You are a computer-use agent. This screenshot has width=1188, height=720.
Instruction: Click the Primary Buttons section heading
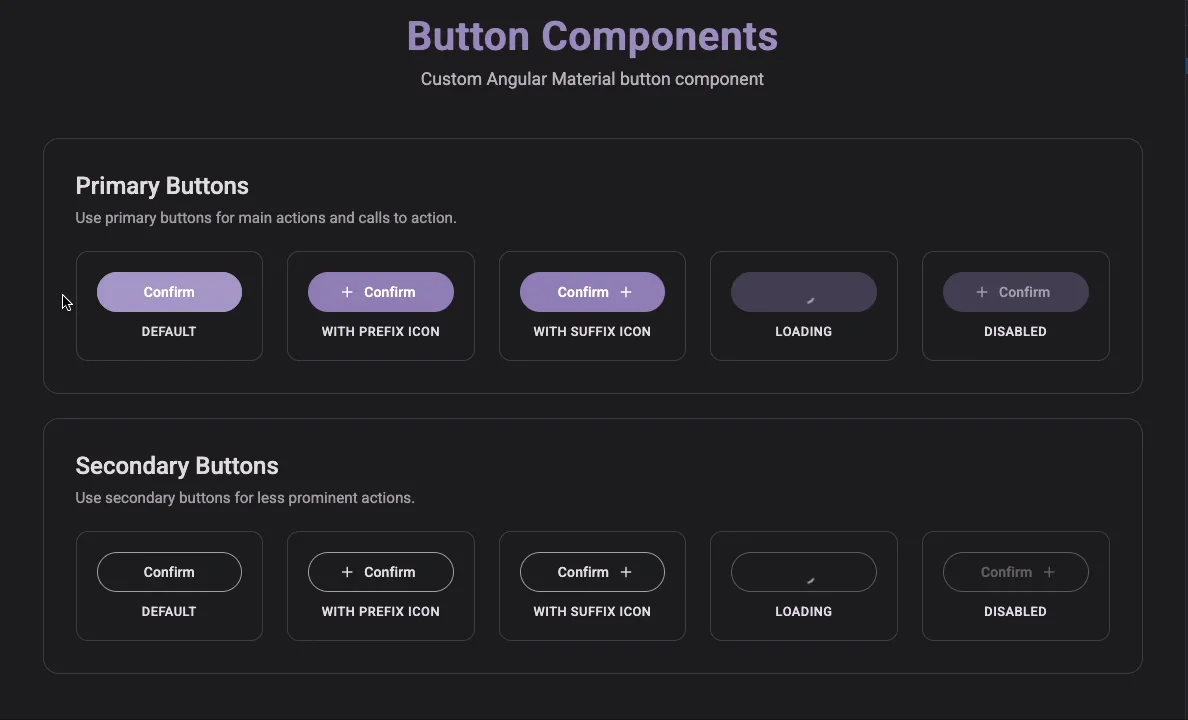coord(162,186)
